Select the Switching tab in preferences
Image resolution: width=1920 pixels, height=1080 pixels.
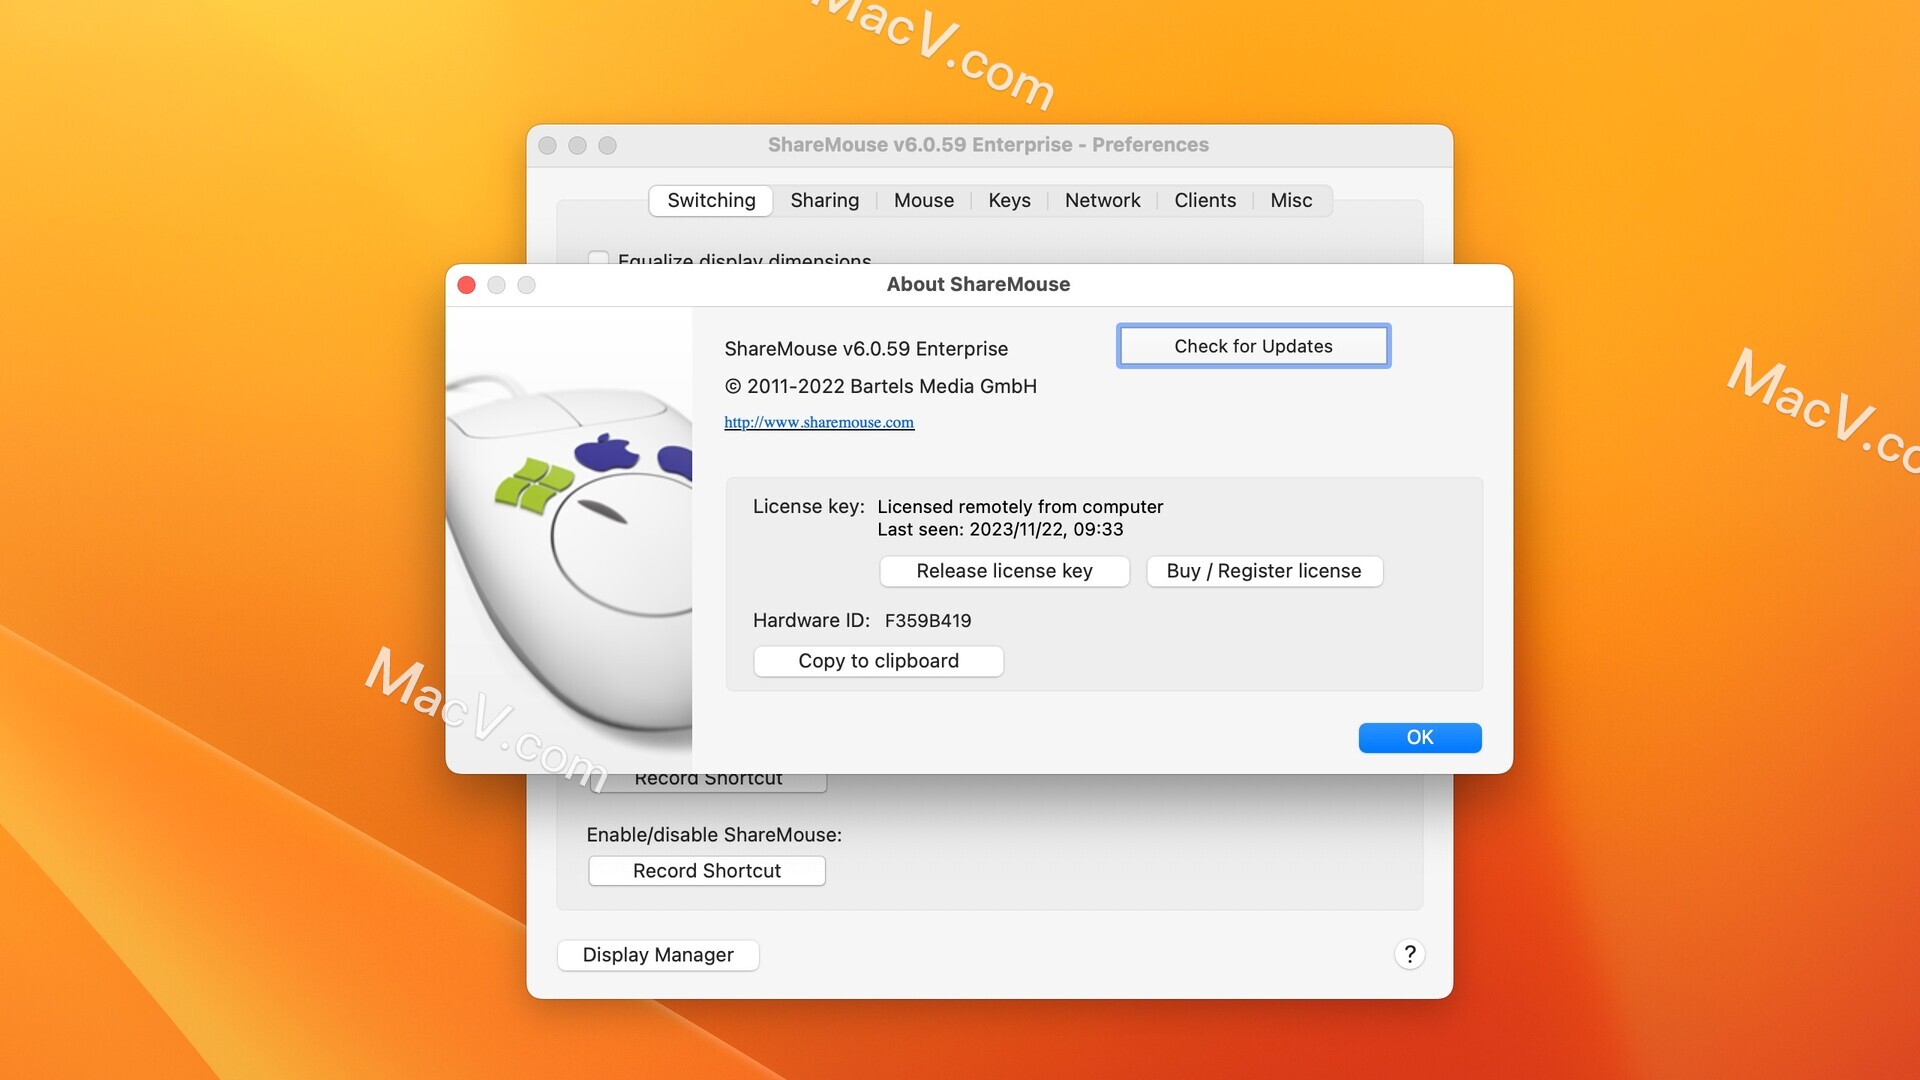coord(711,199)
